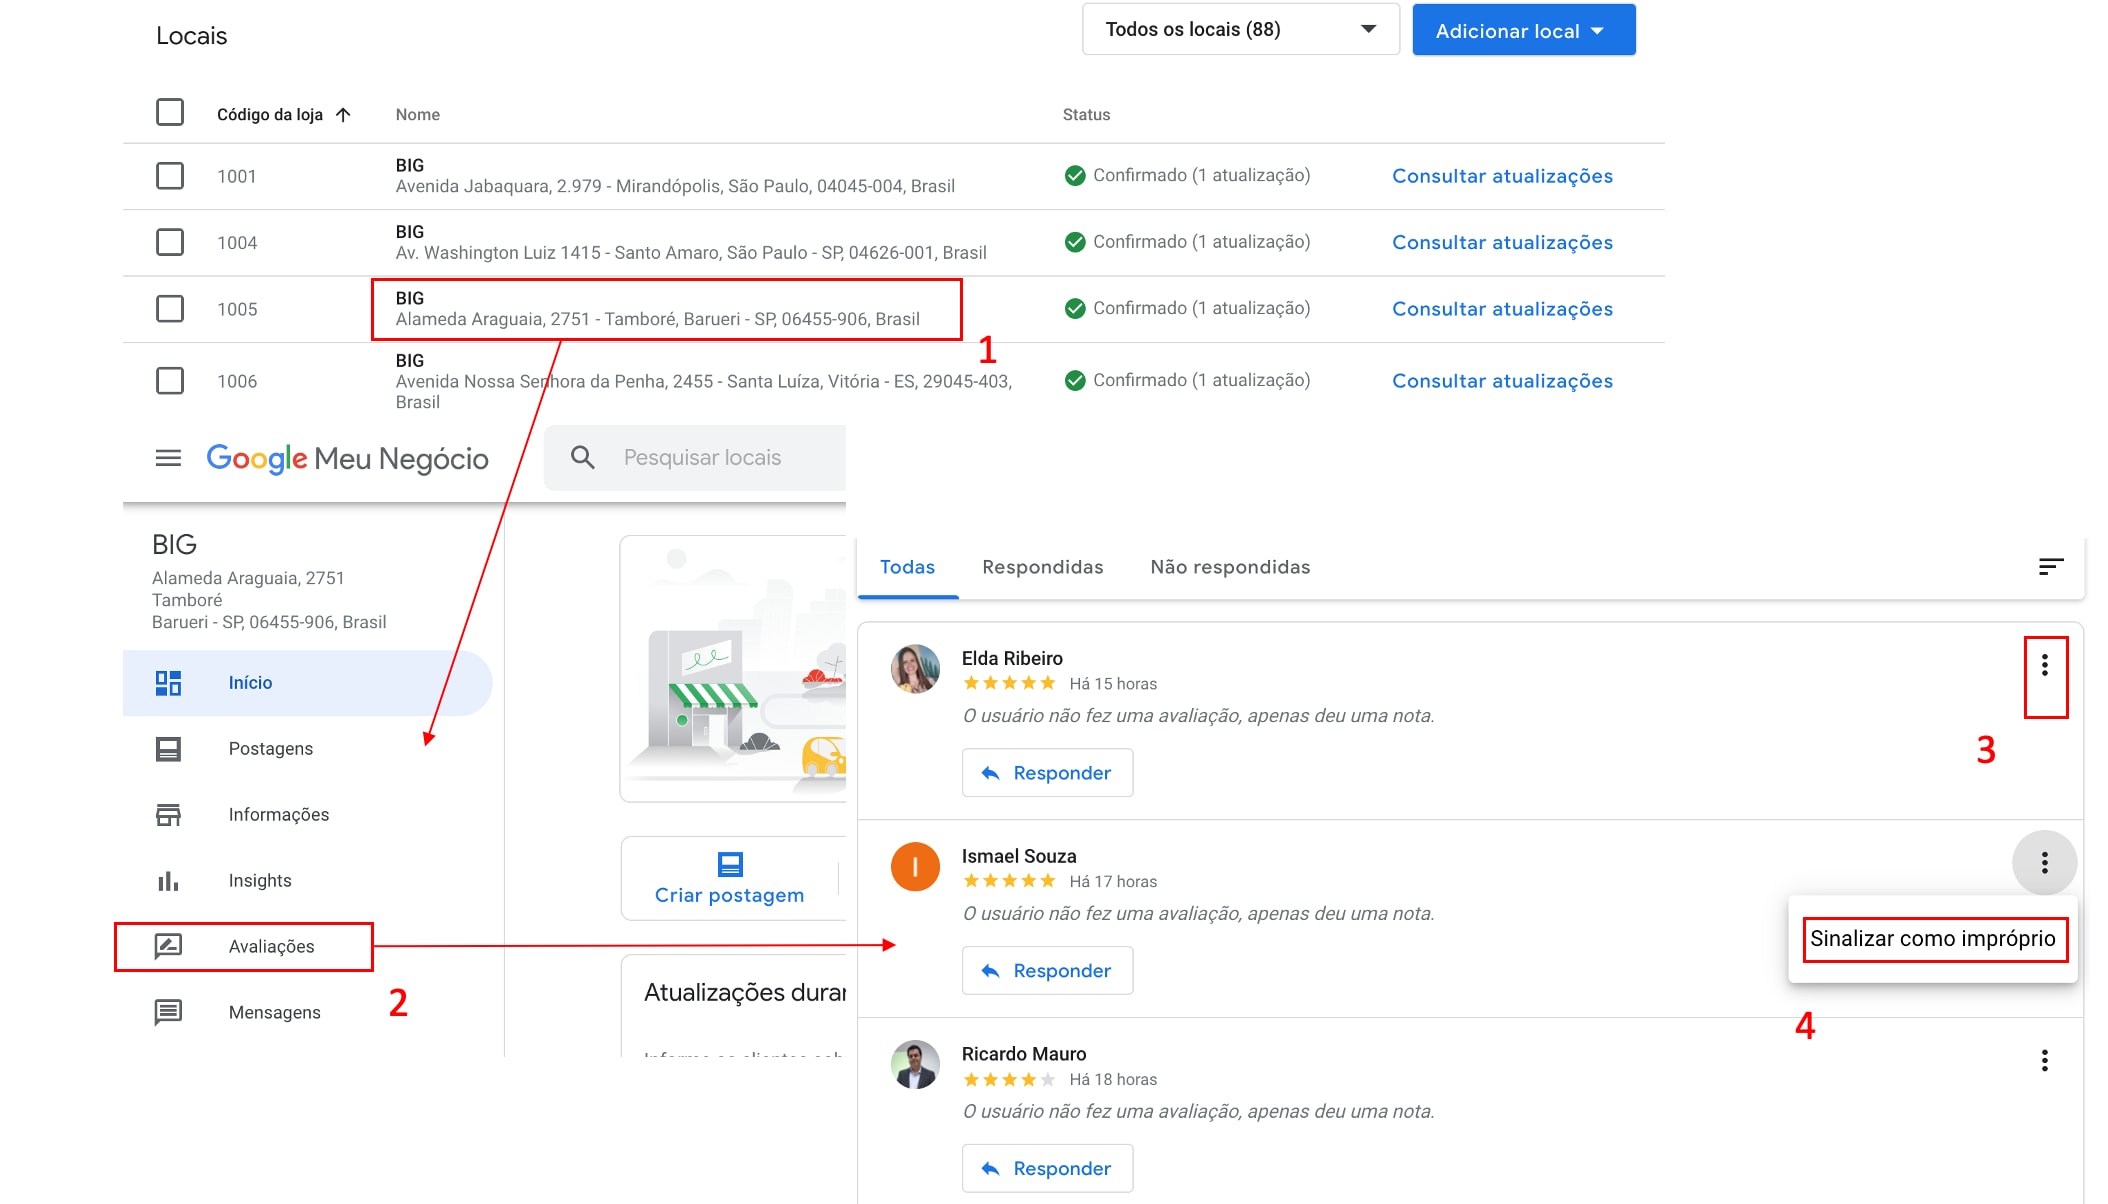Click Consultar atualizações for store 1001
Viewport: 2108px width, 1204px height.
tap(1502, 176)
